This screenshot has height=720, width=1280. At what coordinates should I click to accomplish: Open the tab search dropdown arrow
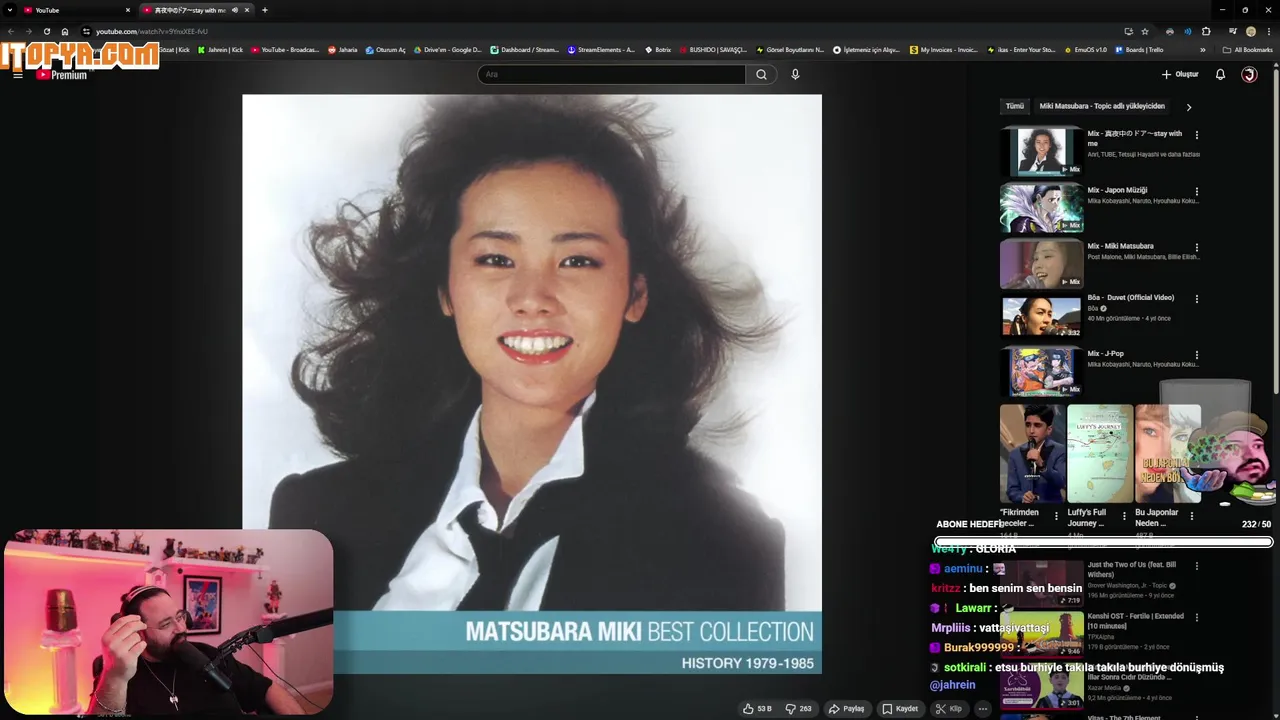click(x=8, y=10)
